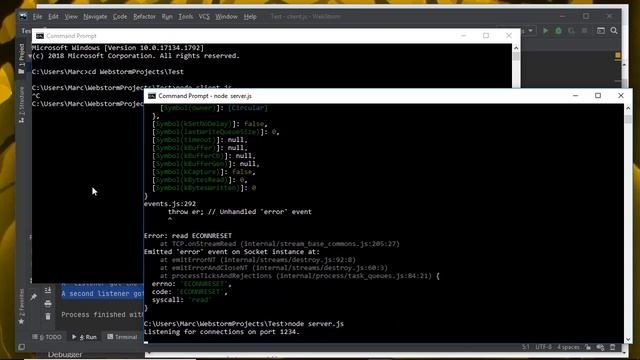Click the inspections profile status bar icon
This screenshot has width=640, height=360.
click(600, 347)
